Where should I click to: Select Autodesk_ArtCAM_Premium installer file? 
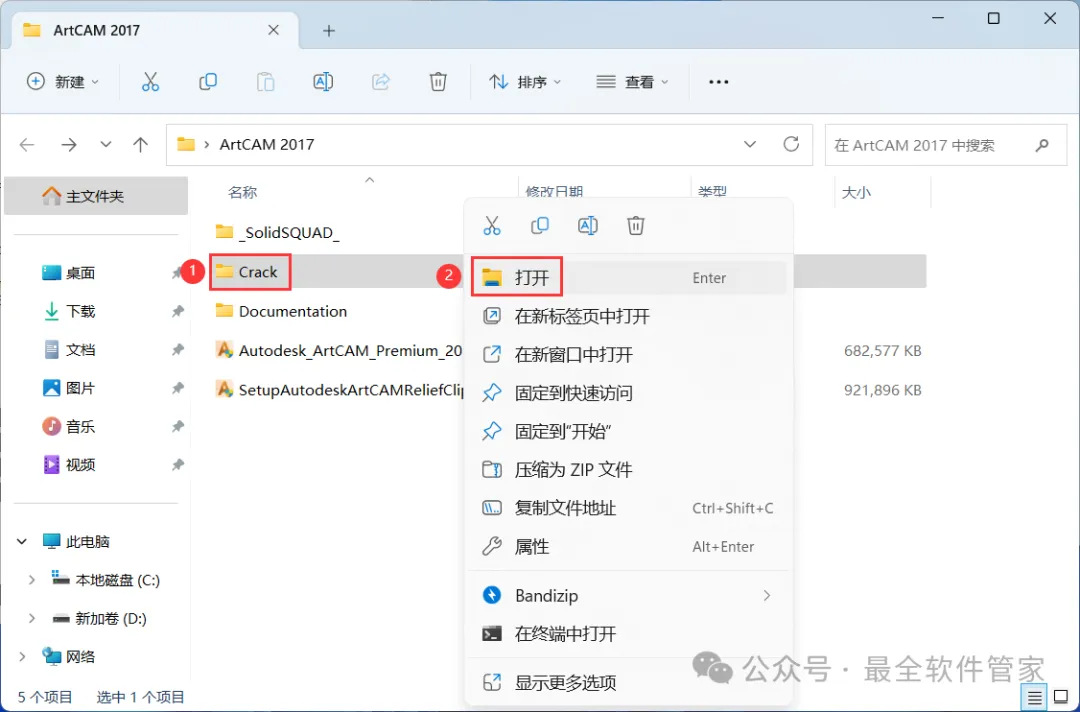click(x=339, y=350)
